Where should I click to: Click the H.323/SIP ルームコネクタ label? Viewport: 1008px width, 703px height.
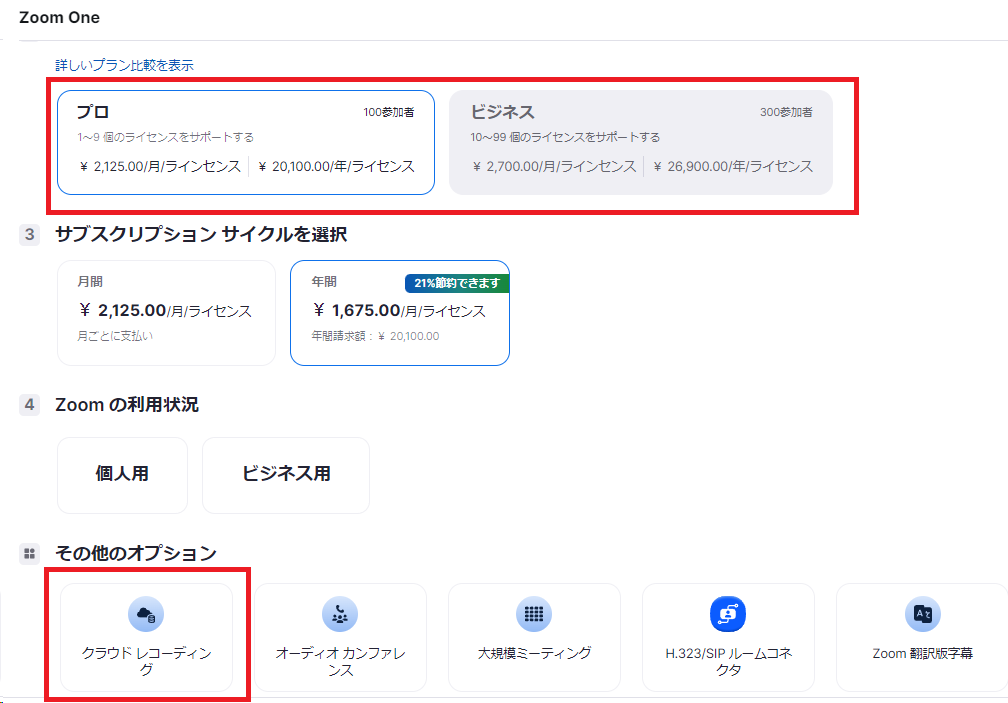[728, 661]
